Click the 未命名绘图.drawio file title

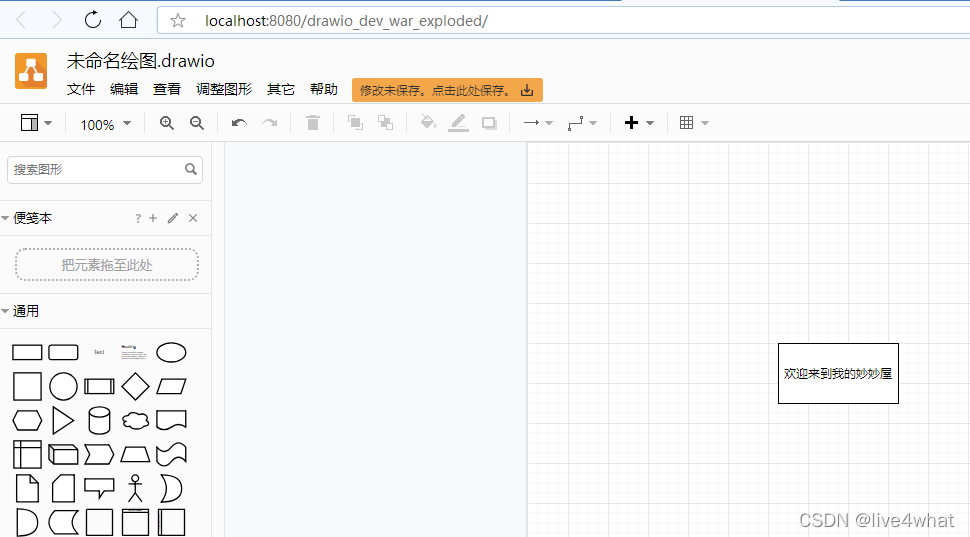[x=140, y=61]
